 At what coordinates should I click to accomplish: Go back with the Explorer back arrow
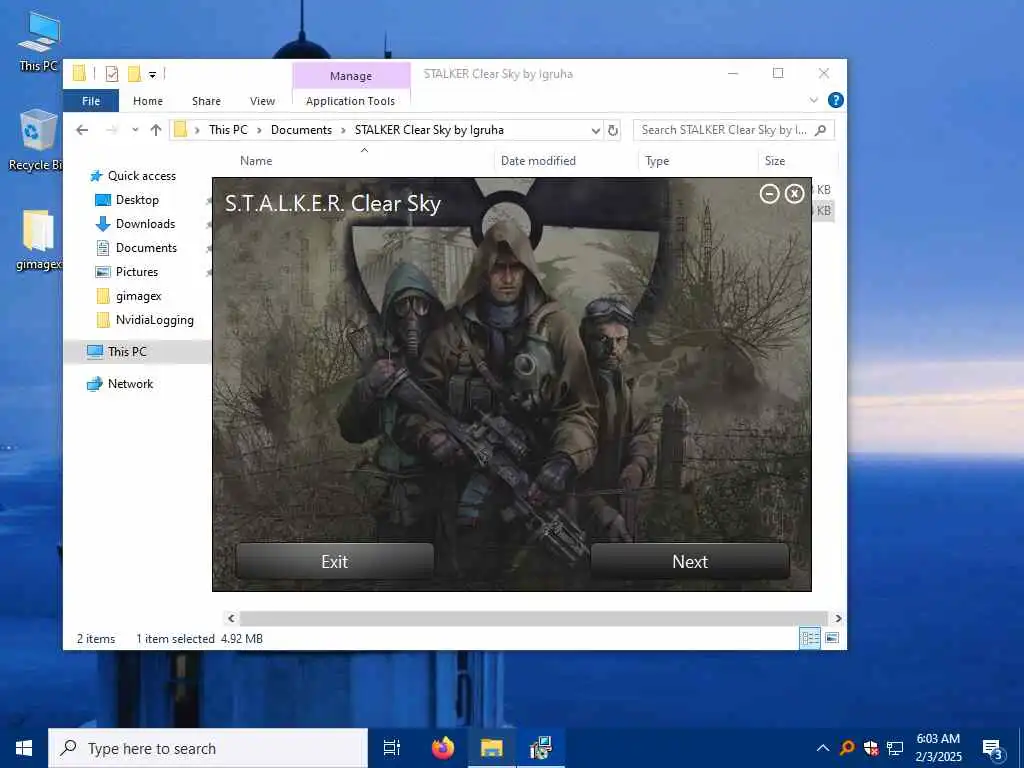(x=82, y=130)
